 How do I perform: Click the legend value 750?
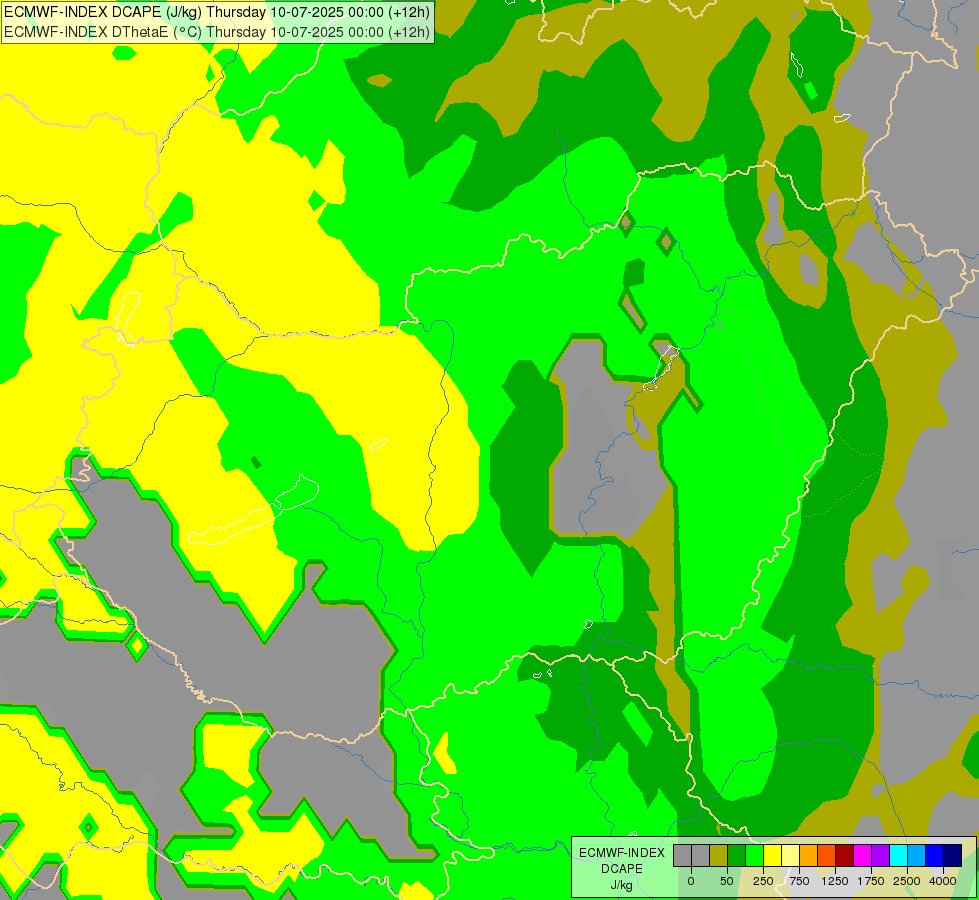click(799, 881)
